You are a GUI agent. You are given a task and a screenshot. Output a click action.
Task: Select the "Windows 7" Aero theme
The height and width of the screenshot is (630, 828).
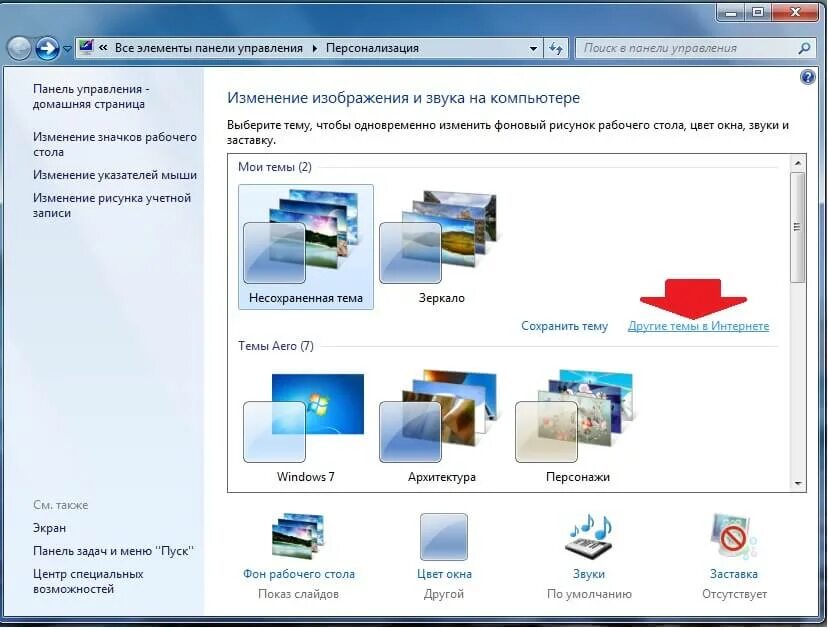coord(306,426)
